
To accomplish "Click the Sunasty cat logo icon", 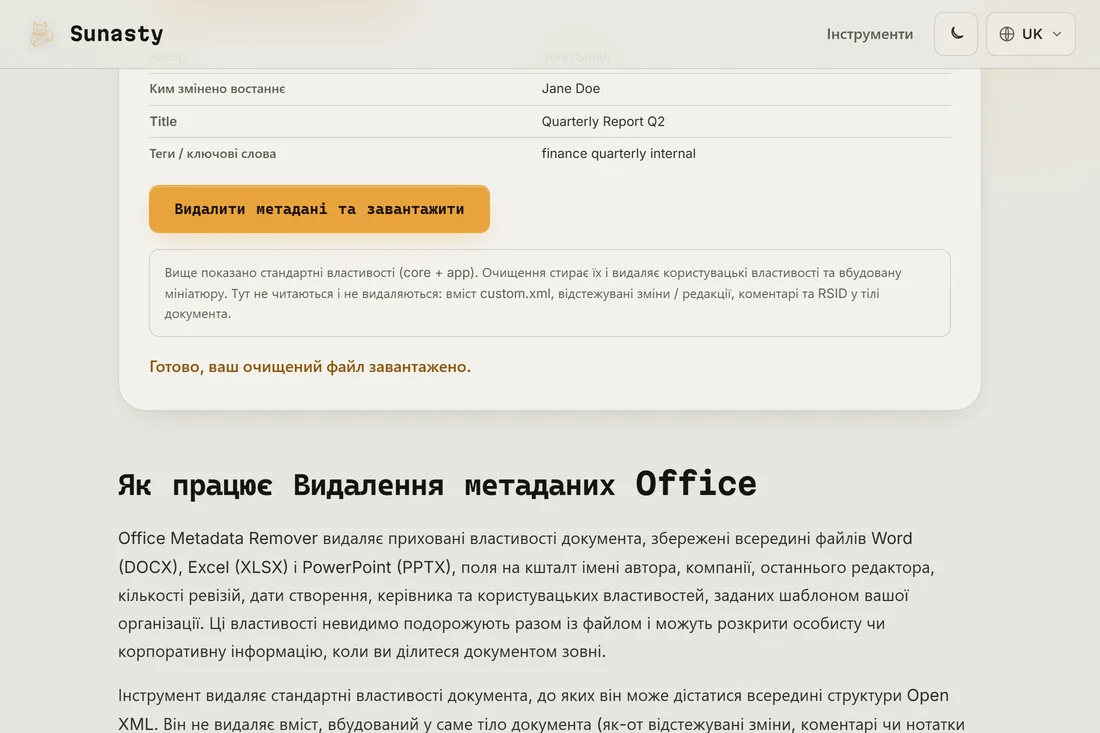I will (41, 34).
